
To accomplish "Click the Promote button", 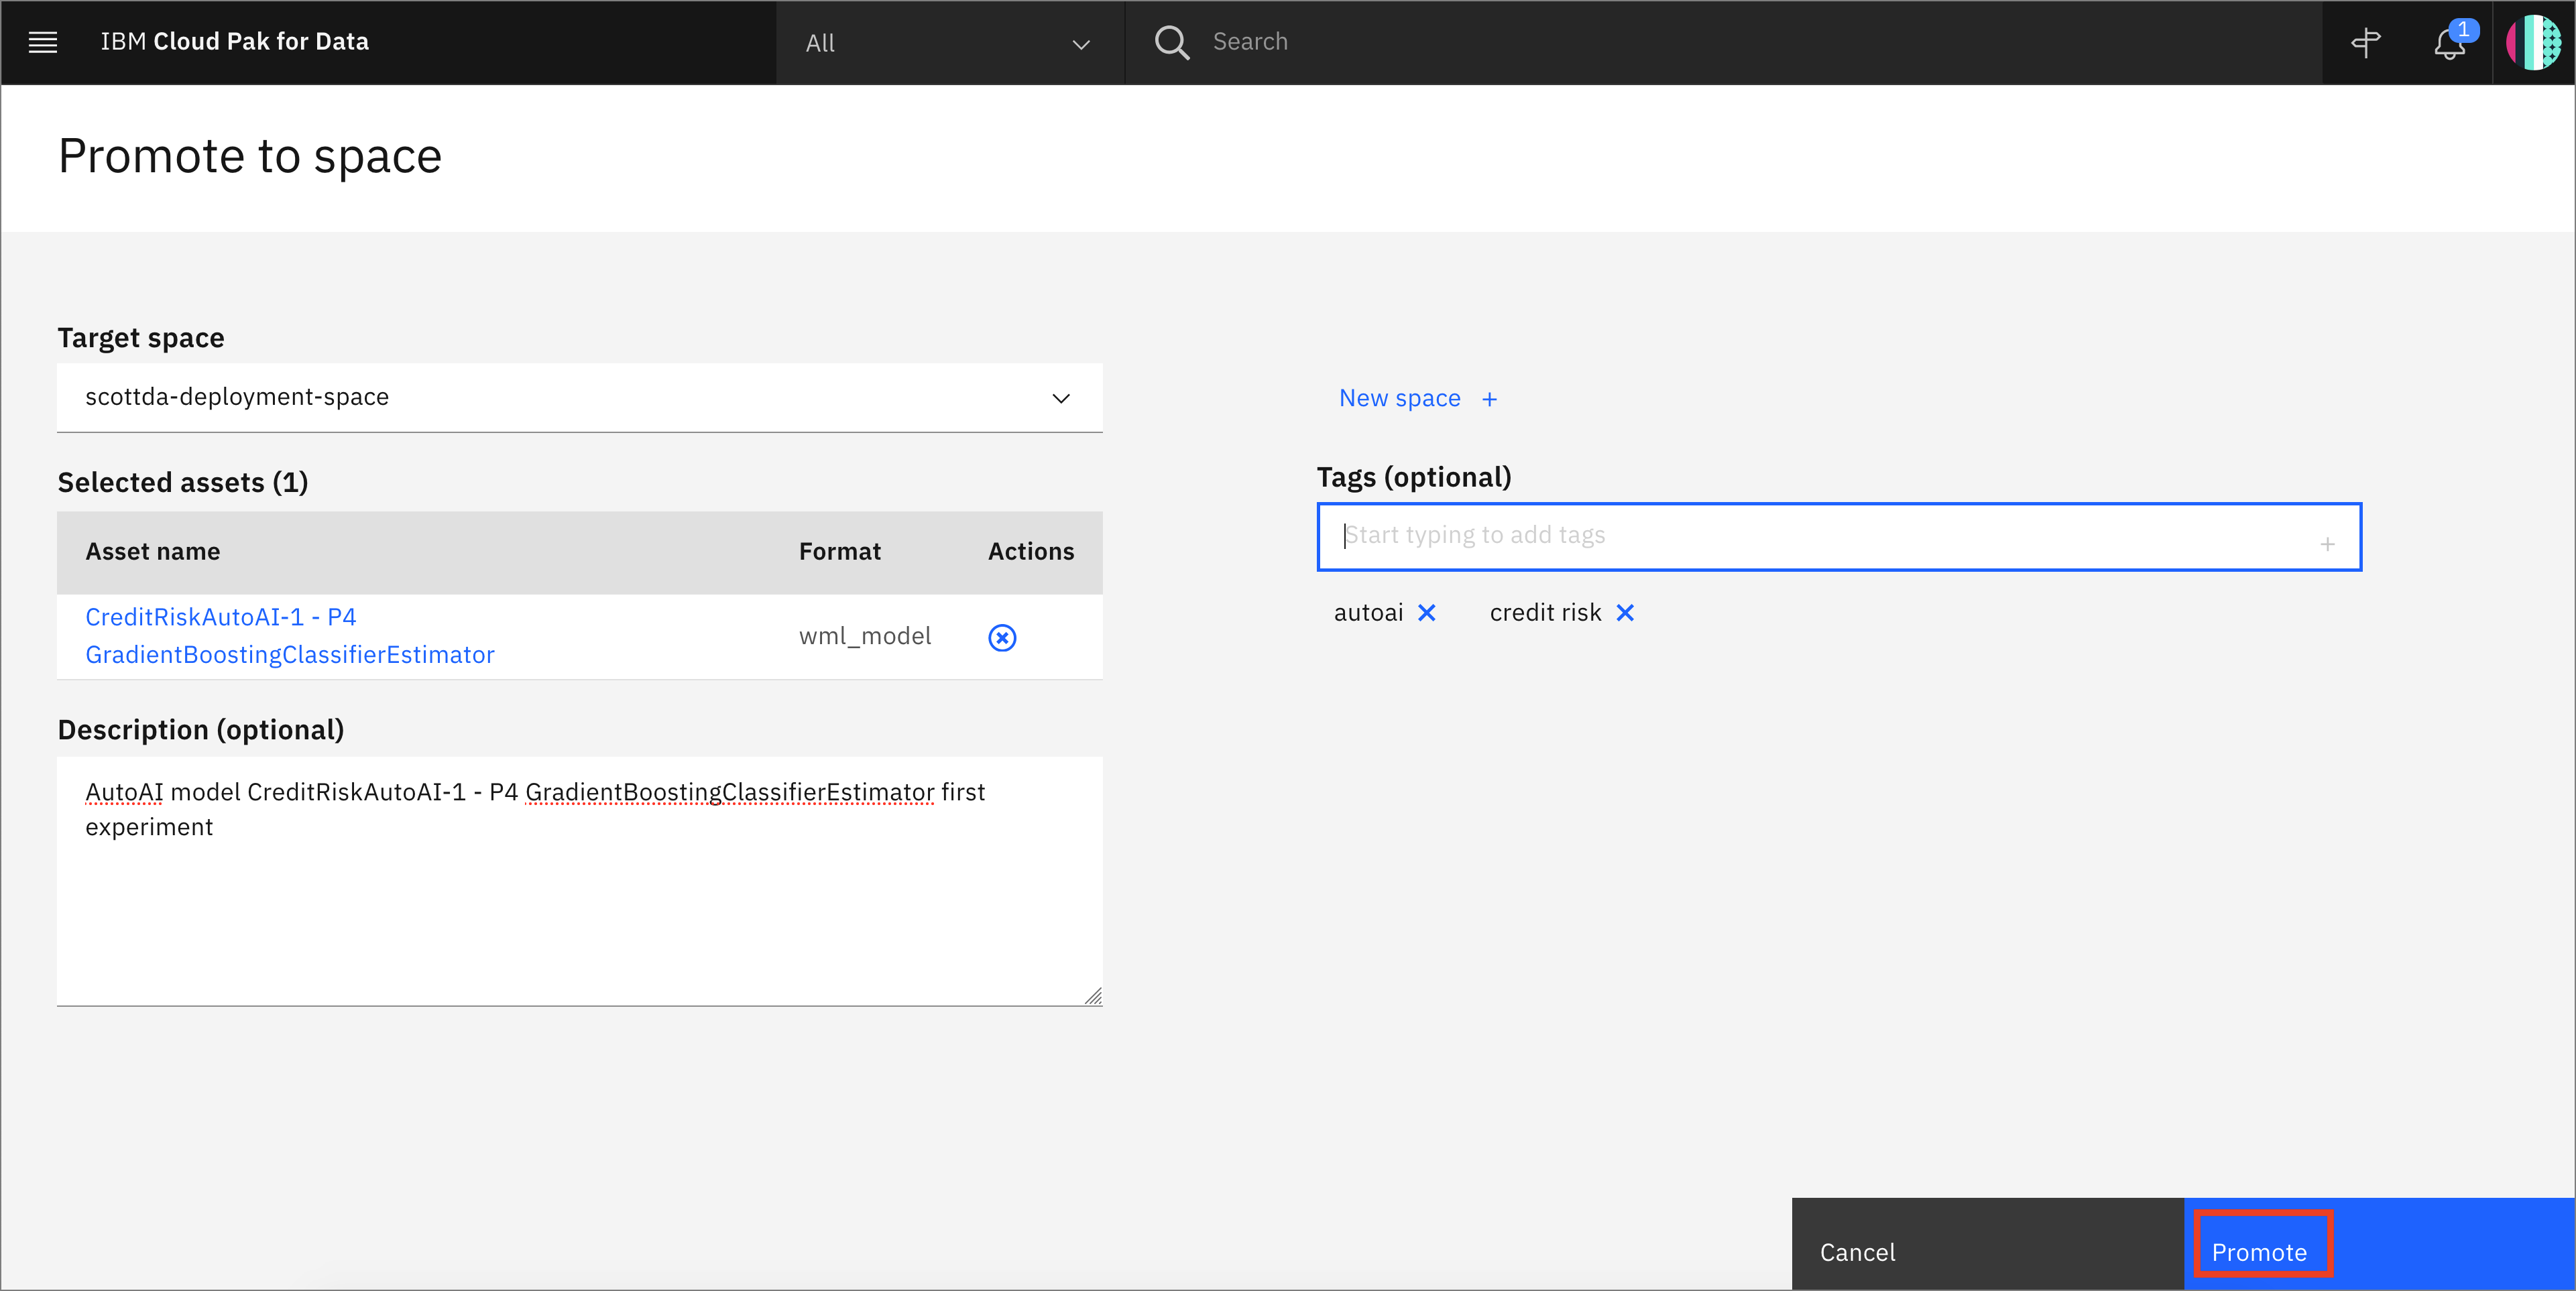I will coord(2262,1251).
